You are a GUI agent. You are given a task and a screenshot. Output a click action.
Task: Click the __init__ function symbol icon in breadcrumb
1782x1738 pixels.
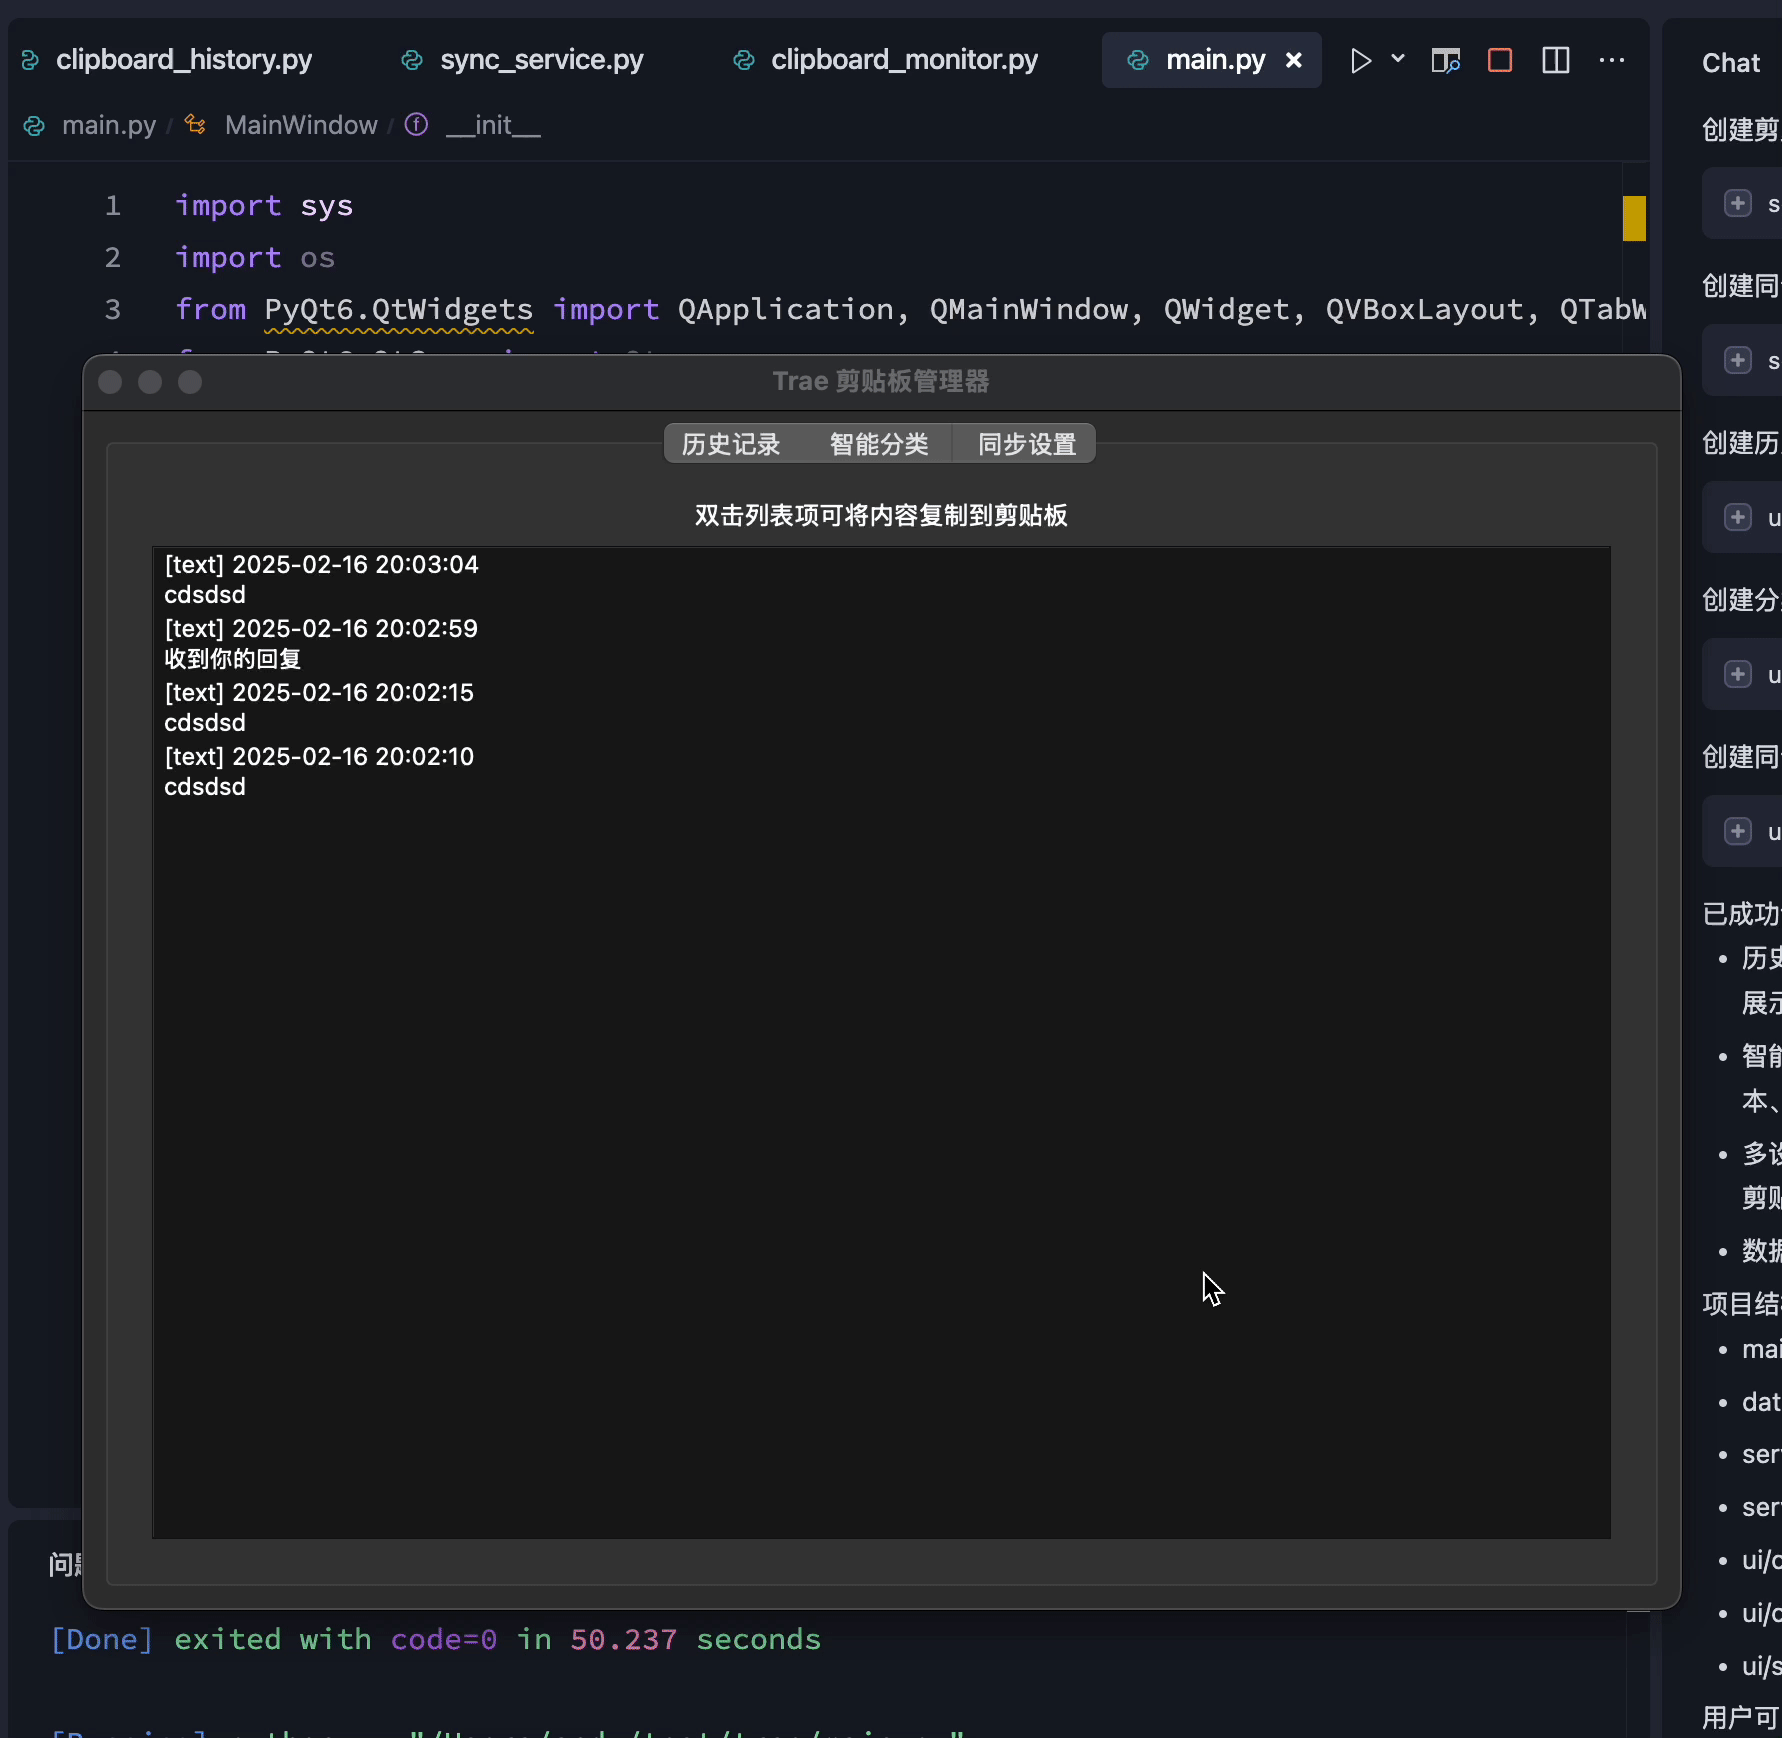point(416,124)
